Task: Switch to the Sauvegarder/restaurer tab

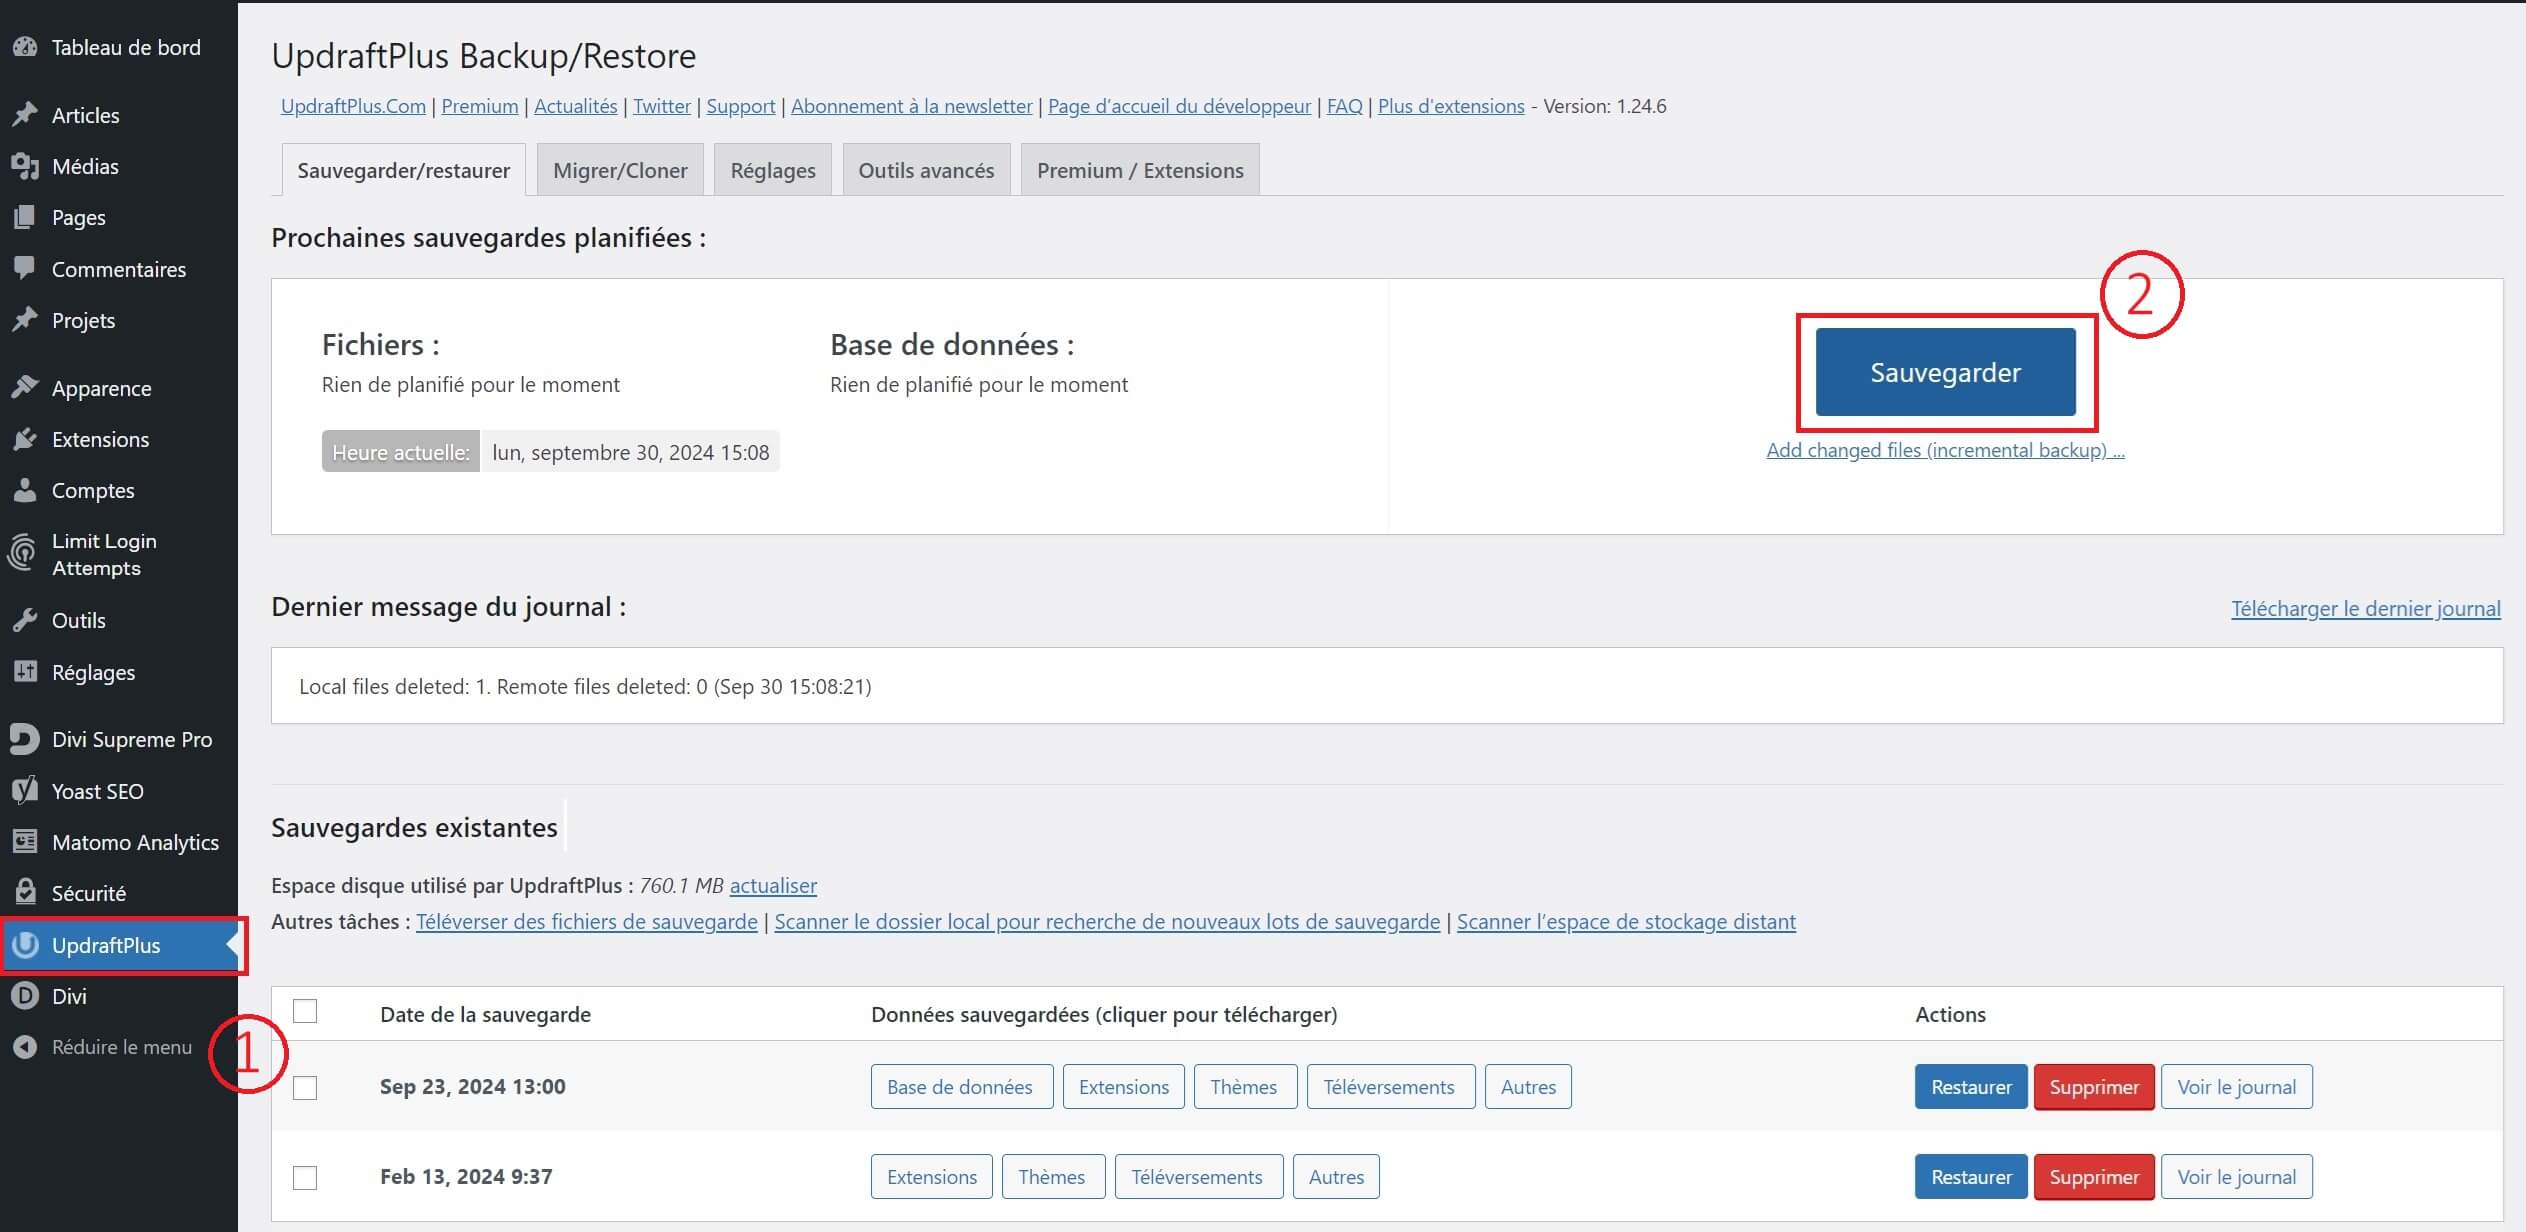Action: pos(404,170)
